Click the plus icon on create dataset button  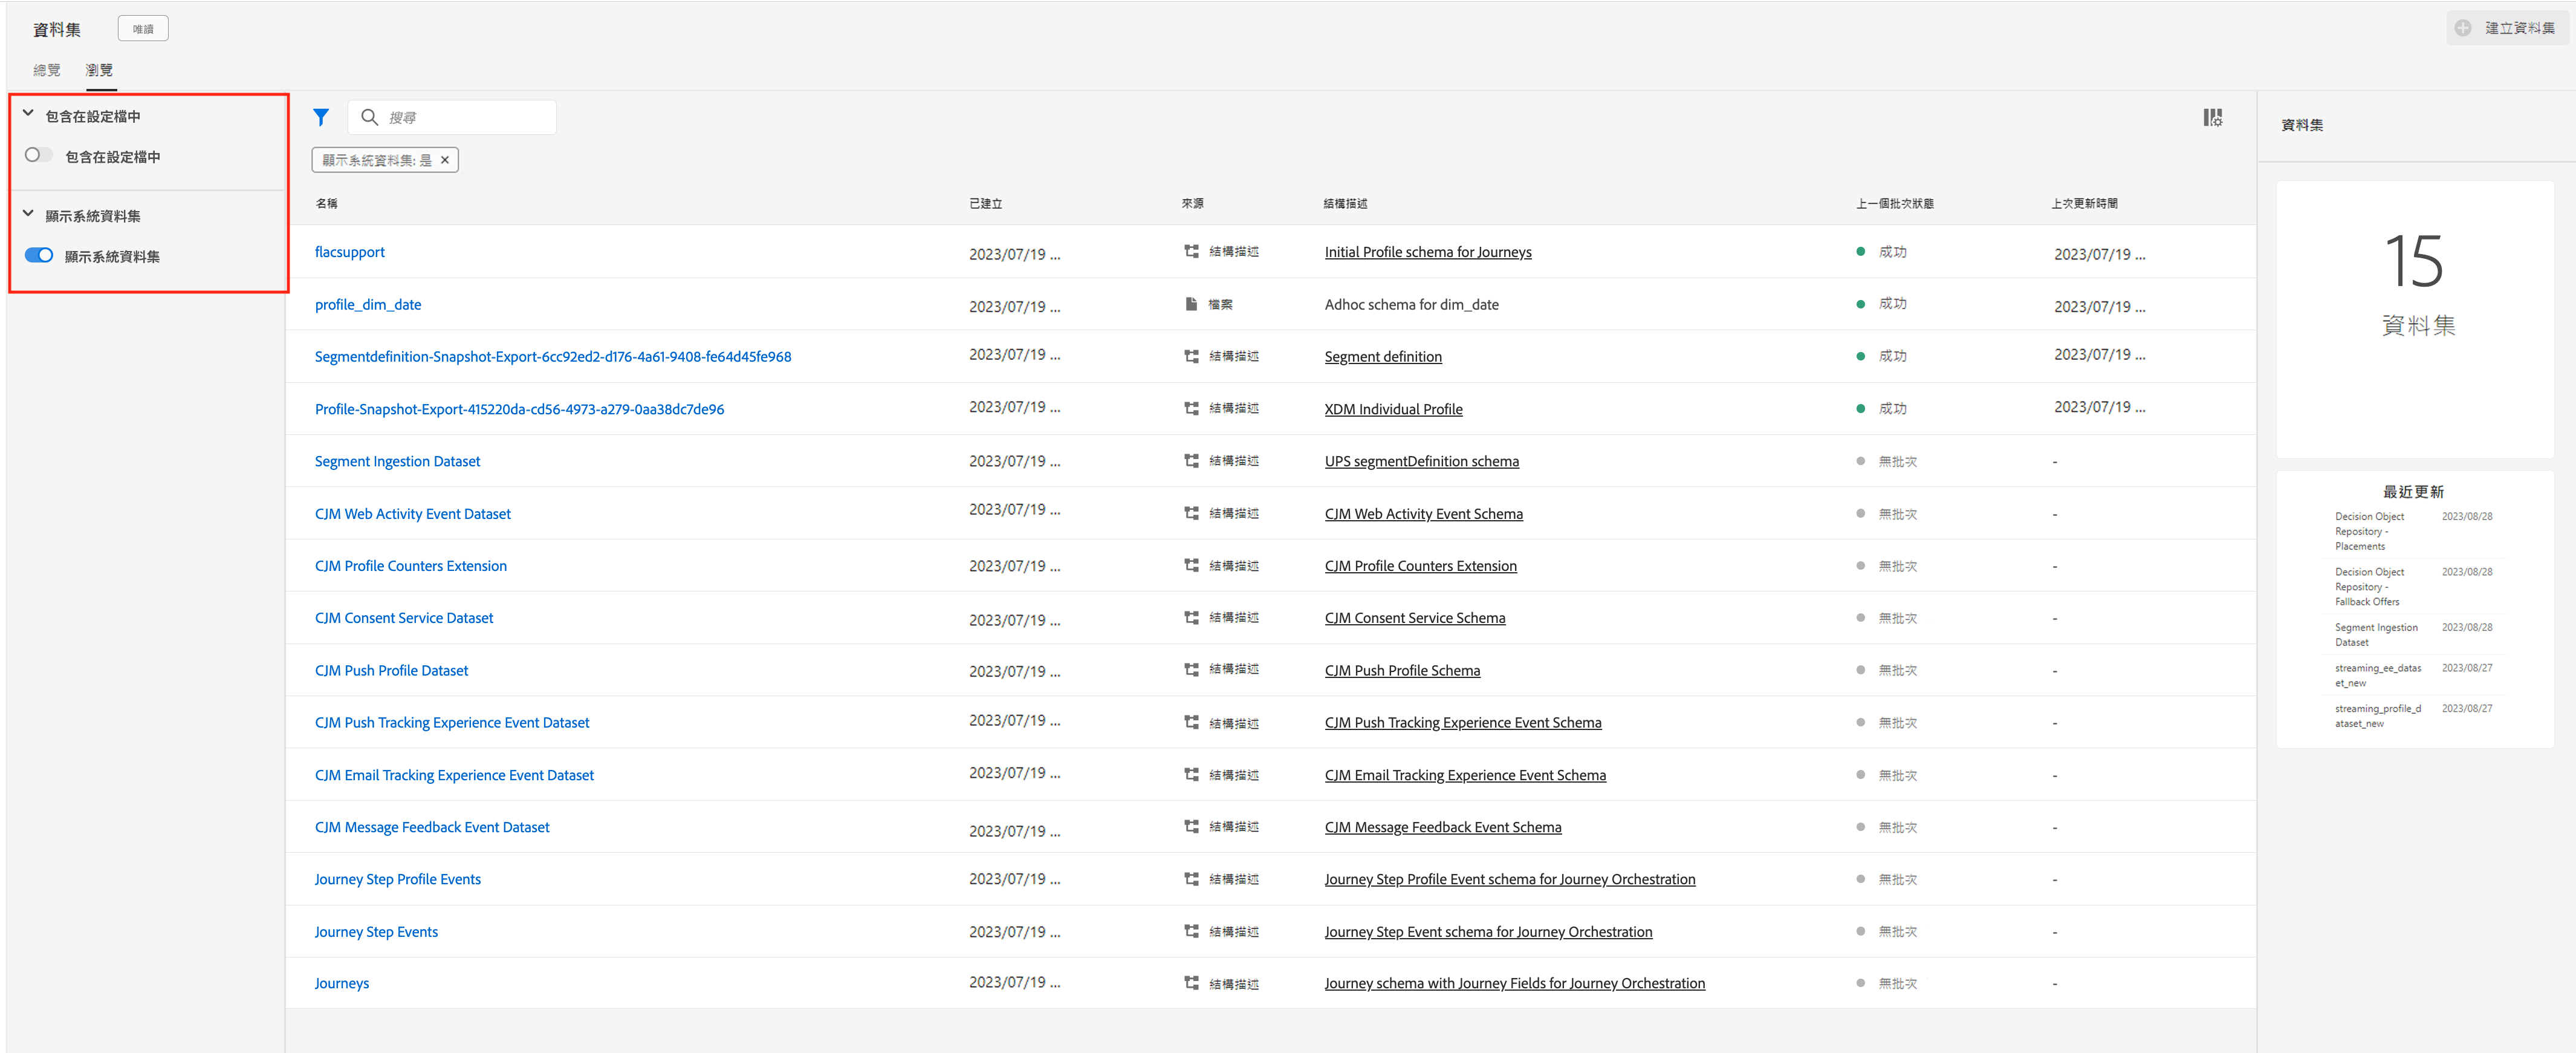(2462, 28)
